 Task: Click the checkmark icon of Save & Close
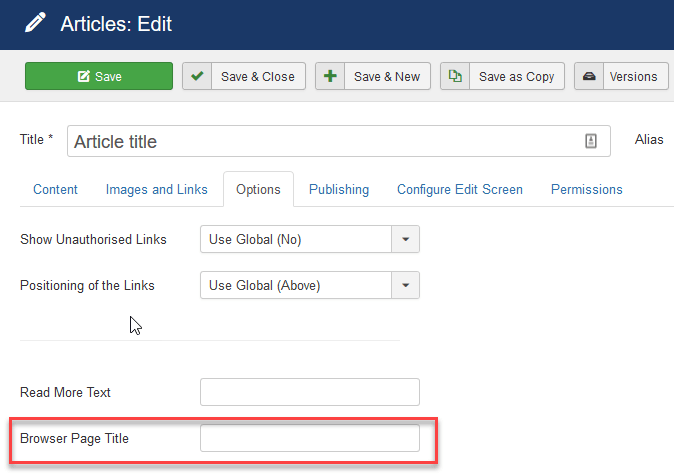(x=197, y=76)
